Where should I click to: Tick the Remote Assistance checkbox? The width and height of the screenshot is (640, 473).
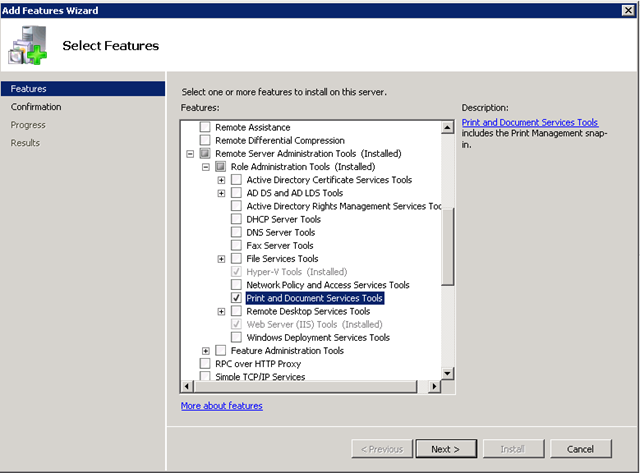click(206, 128)
